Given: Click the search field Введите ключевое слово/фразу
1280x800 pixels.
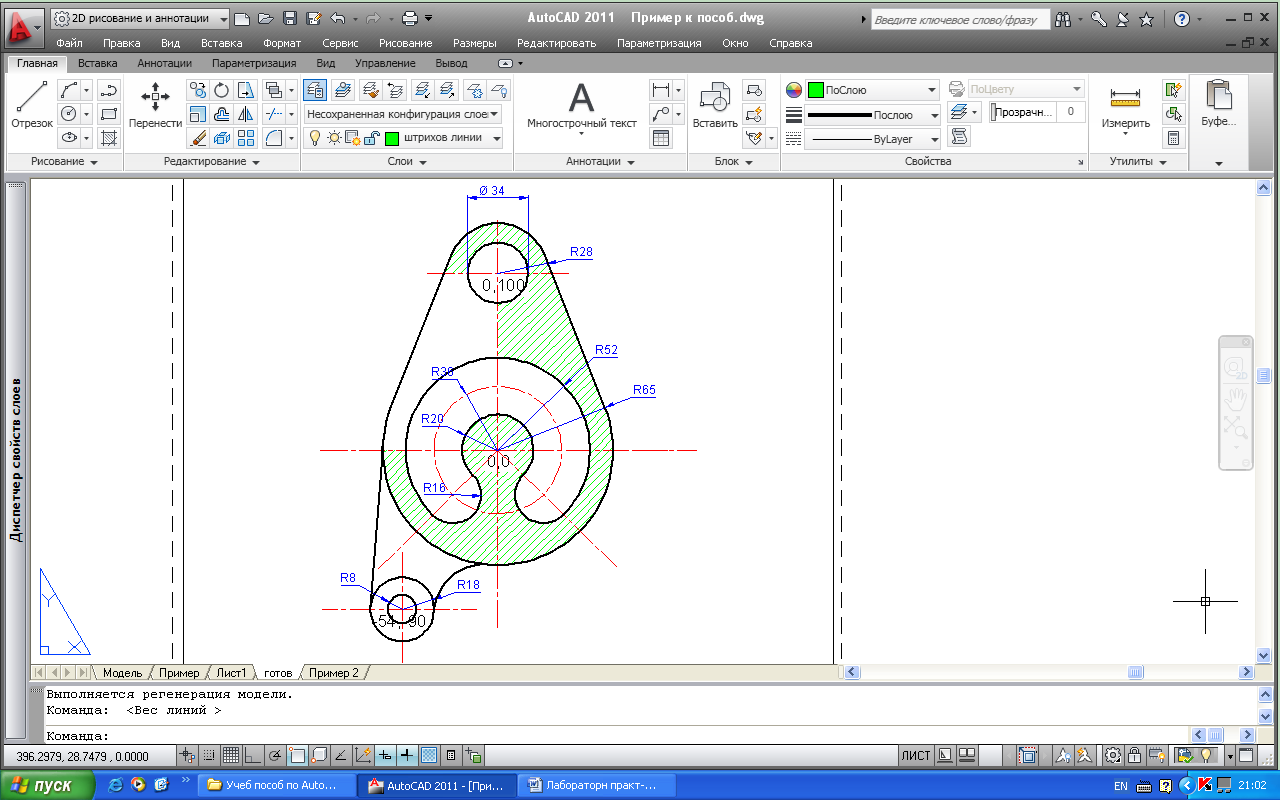Looking at the screenshot, I should click(960, 19).
